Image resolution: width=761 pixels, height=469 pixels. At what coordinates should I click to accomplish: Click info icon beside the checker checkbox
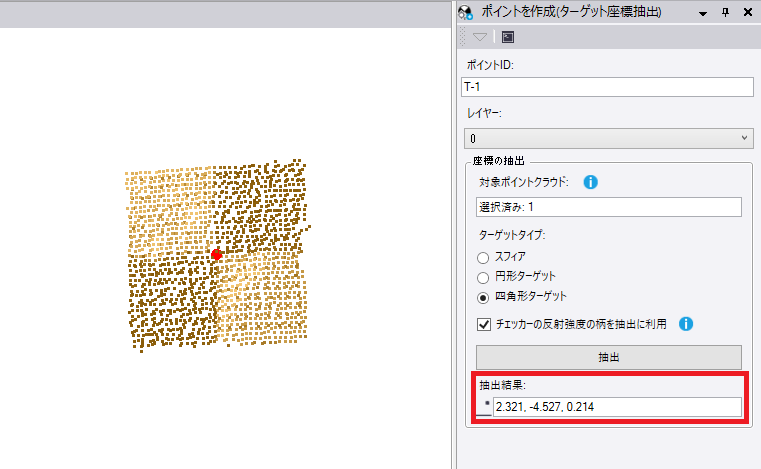point(686,324)
